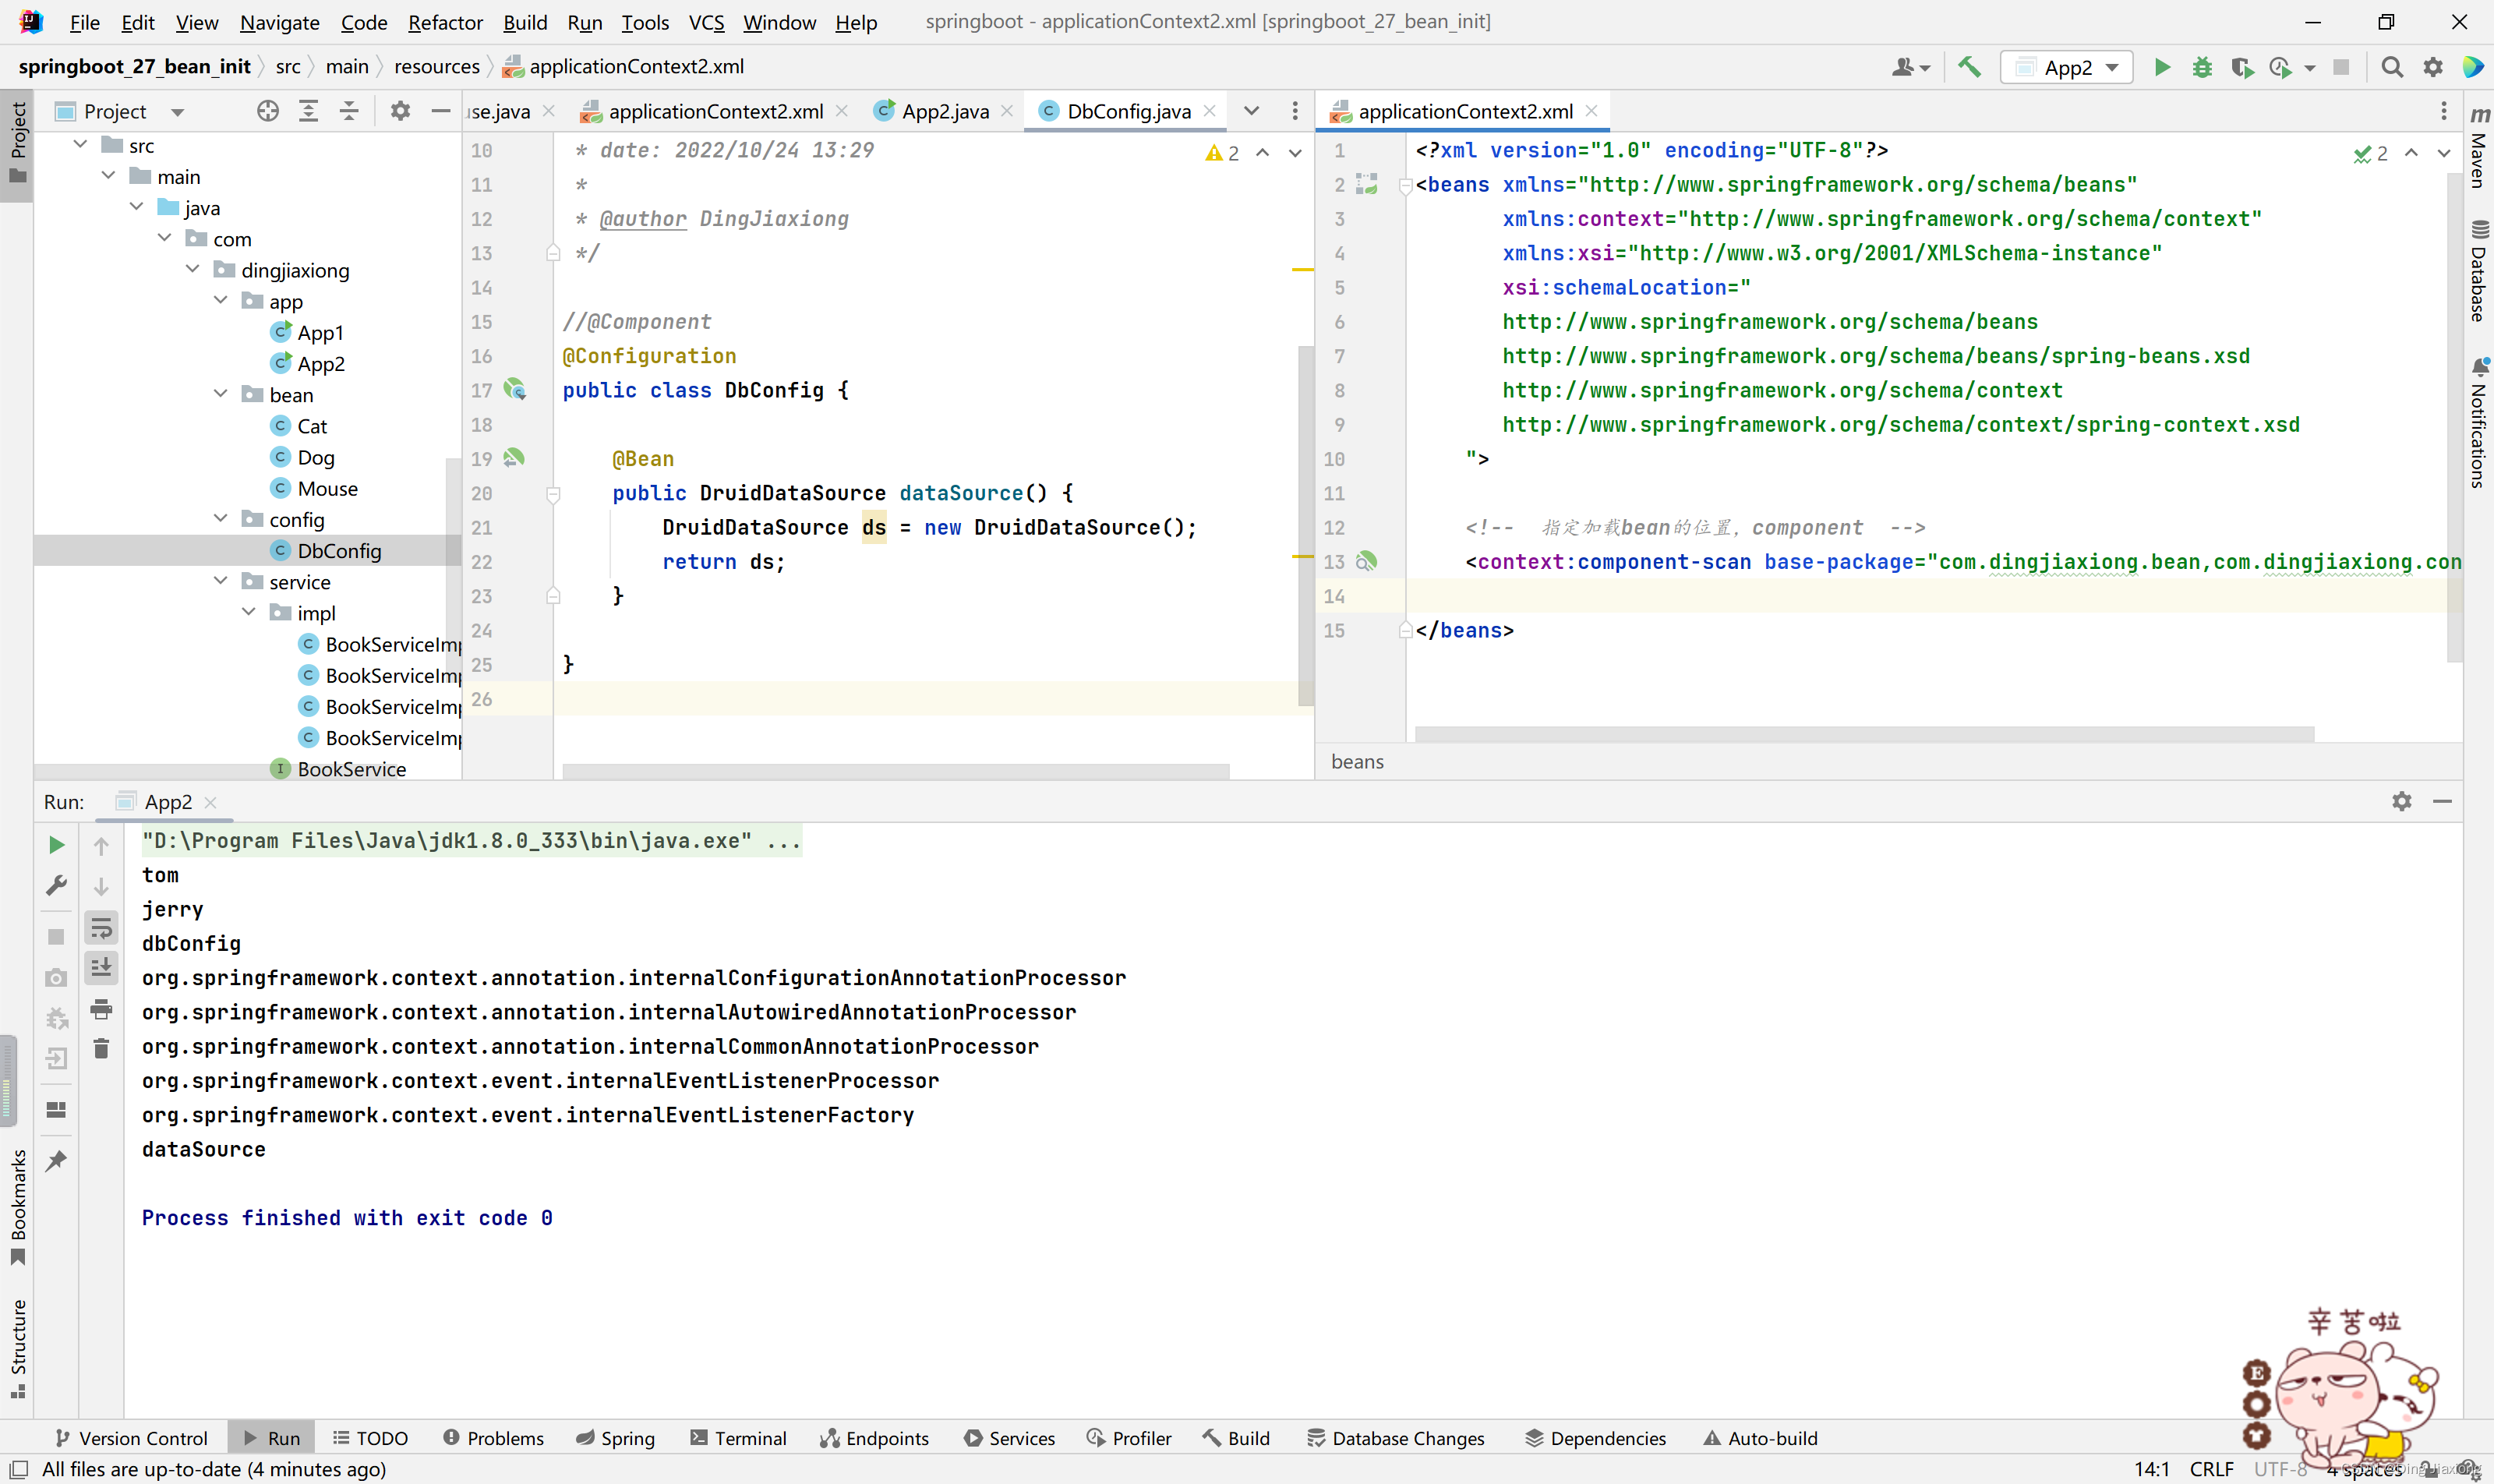Open IDE settings gear in main toolbar

[2433, 67]
